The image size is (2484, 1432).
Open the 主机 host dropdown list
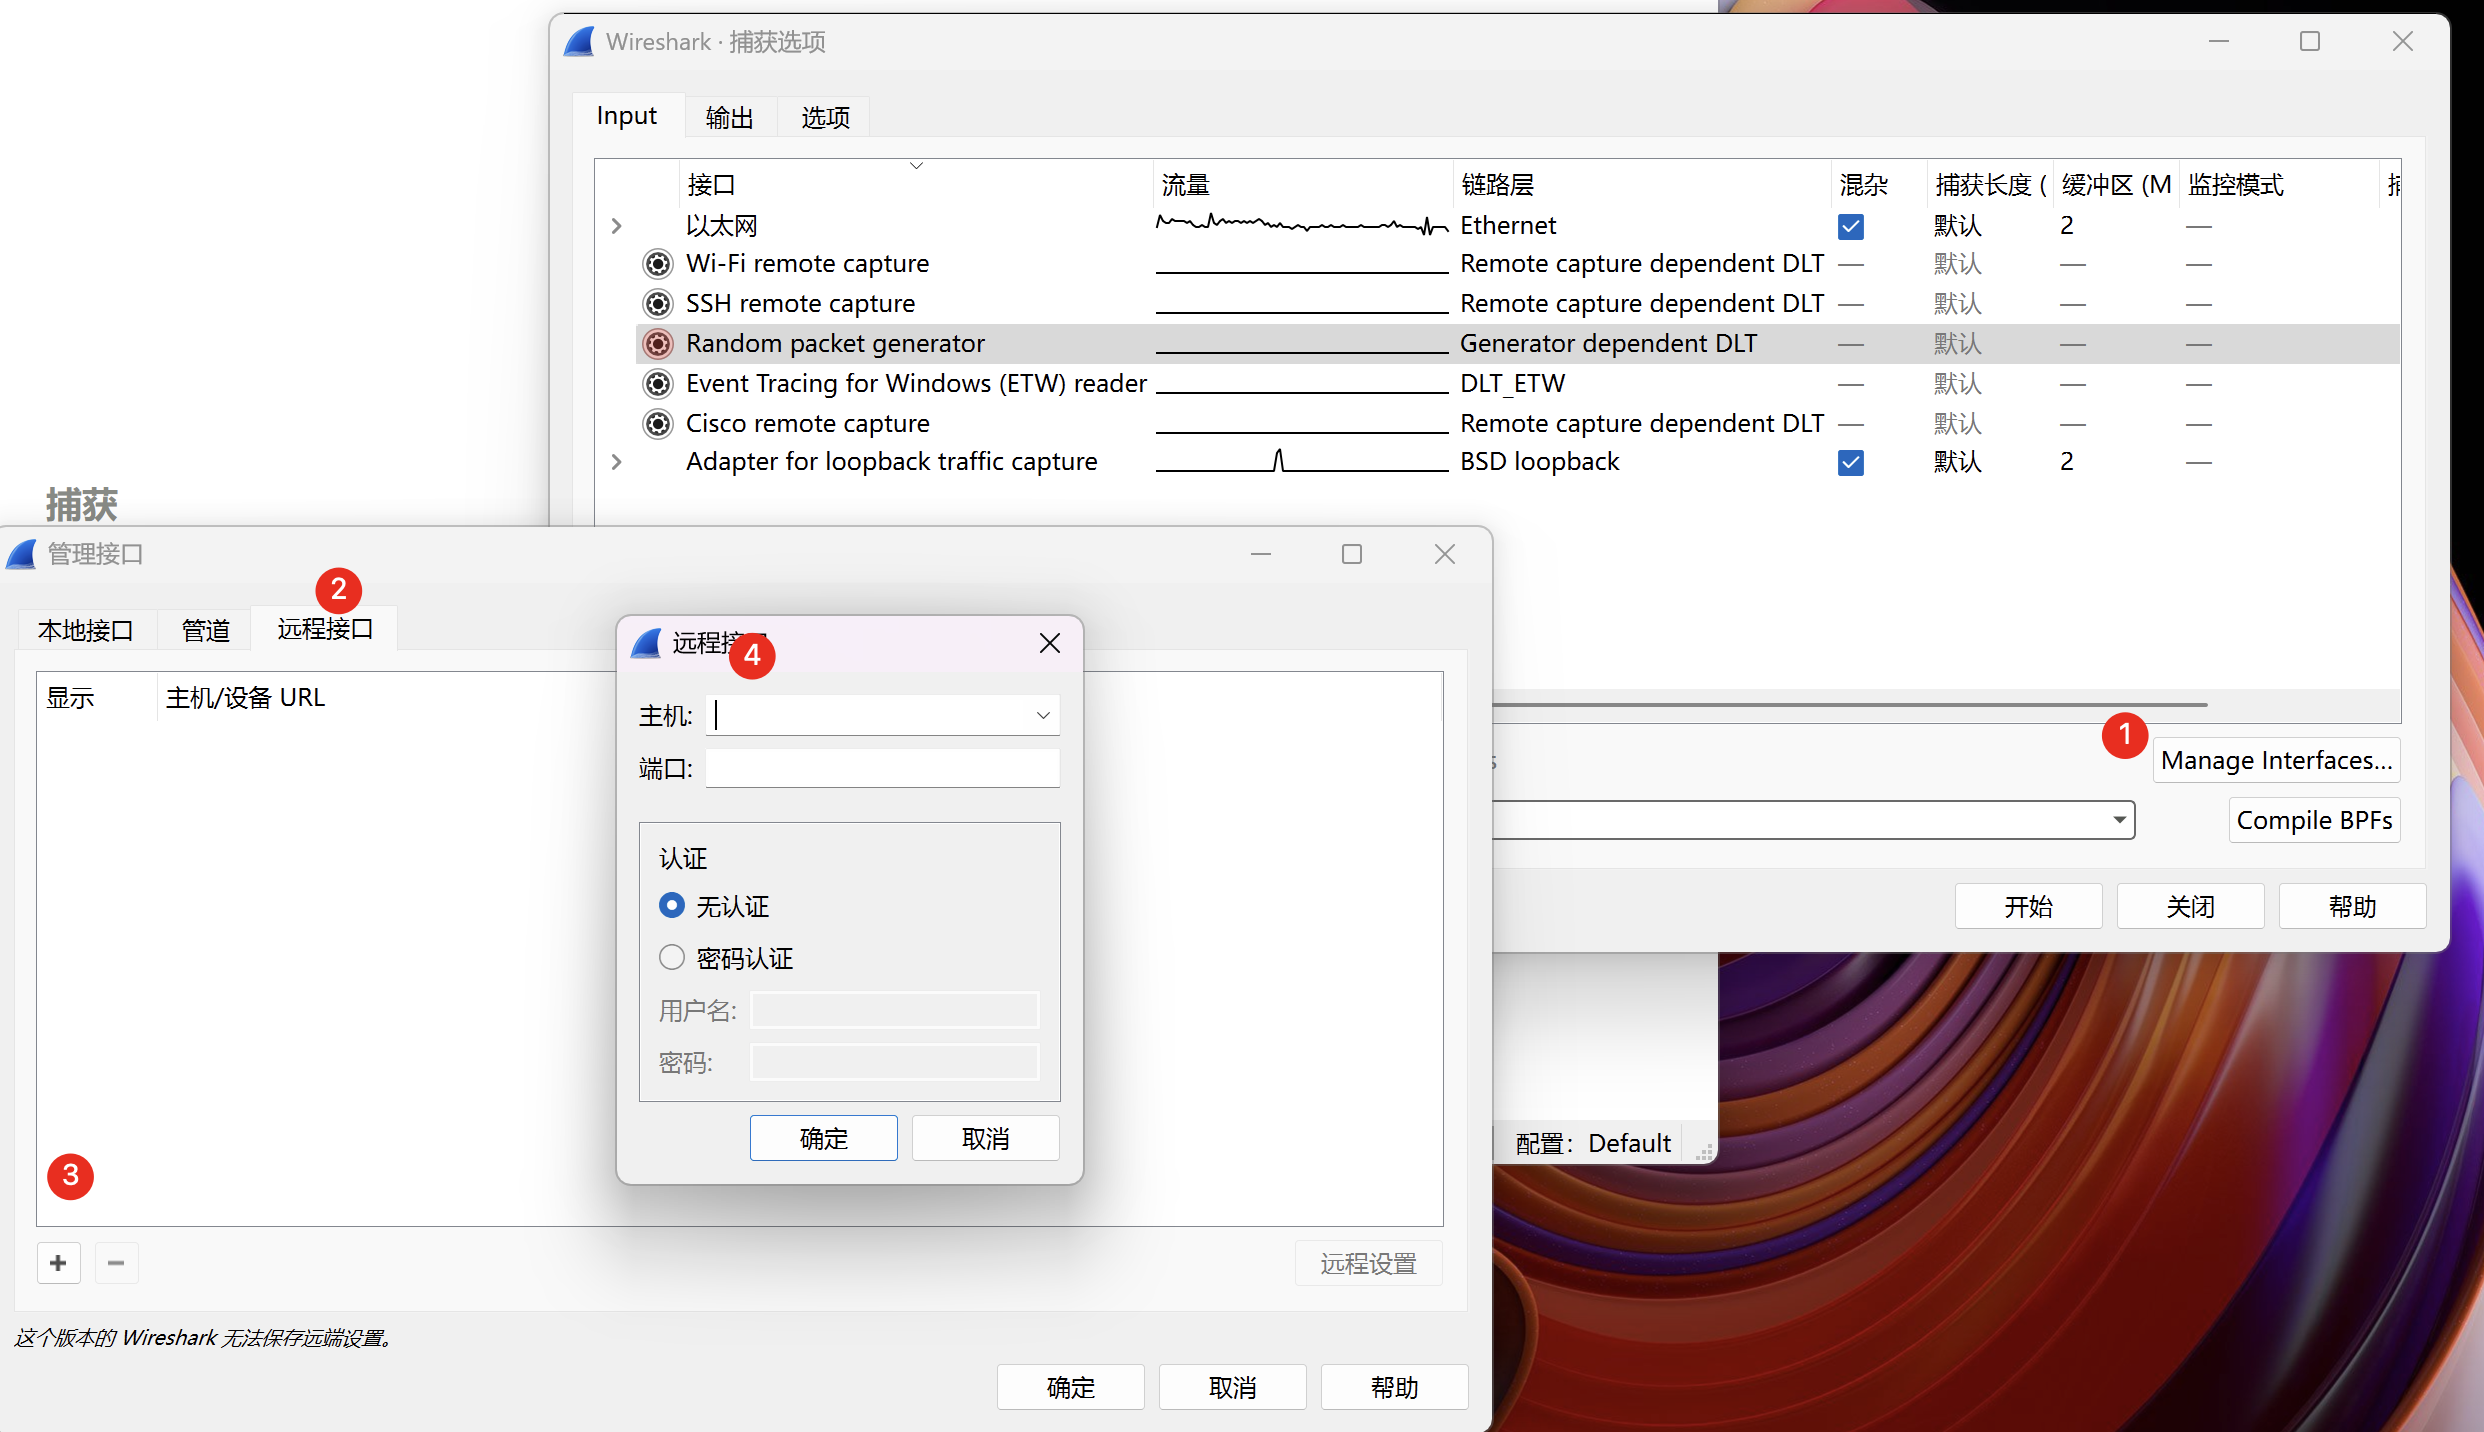(1043, 715)
